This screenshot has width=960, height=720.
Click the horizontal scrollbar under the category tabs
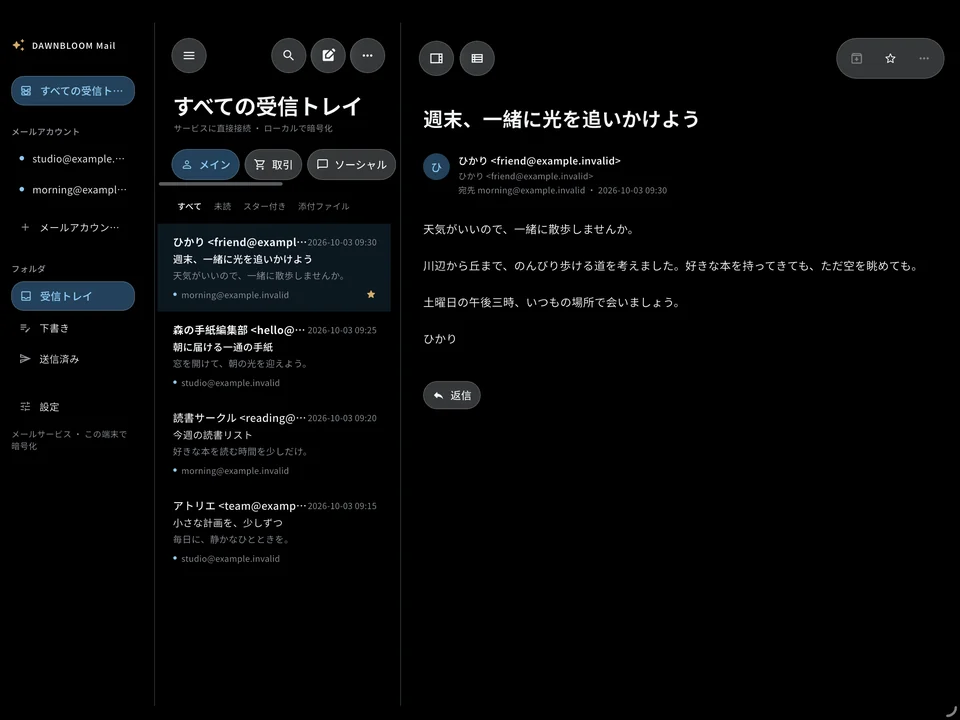click(x=221, y=184)
